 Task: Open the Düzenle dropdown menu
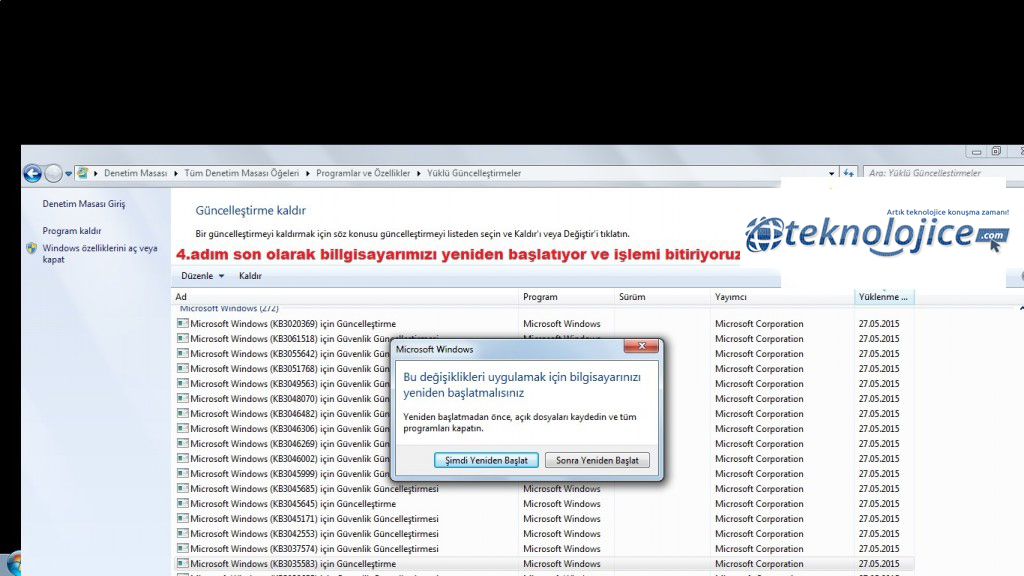pyautogui.click(x=202, y=276)
